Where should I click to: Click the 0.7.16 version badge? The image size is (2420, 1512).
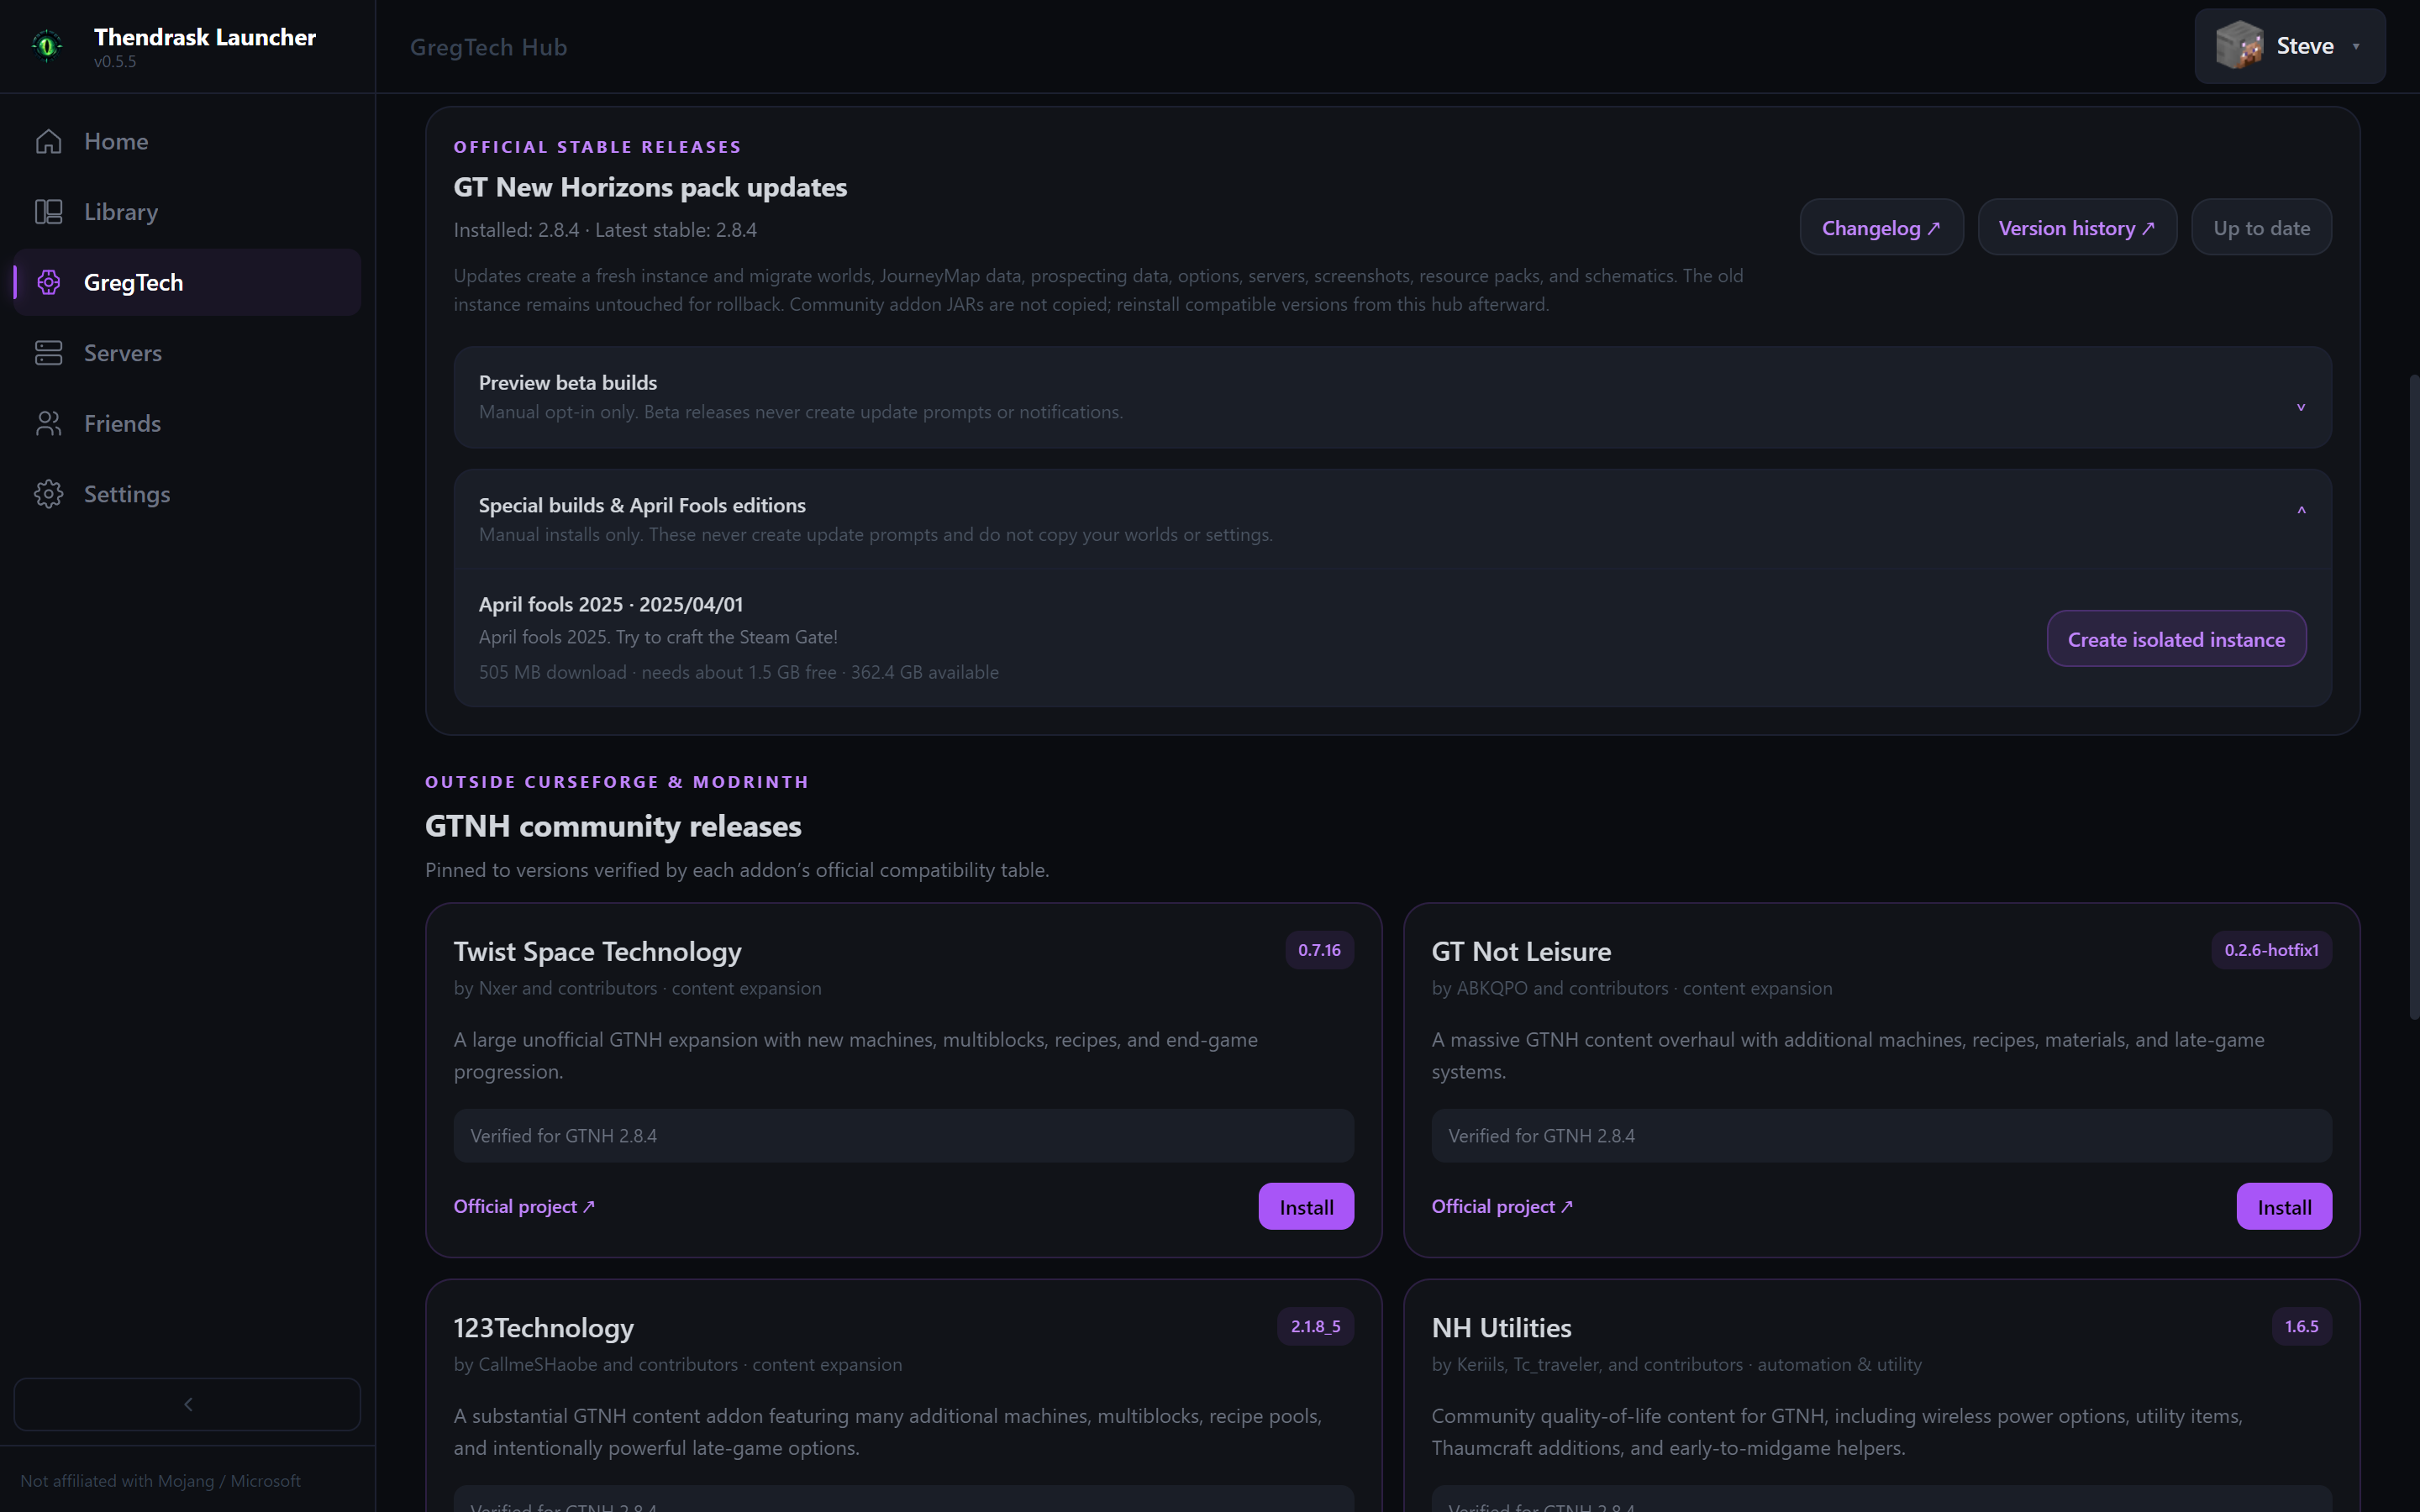(x=1319, y=950)
